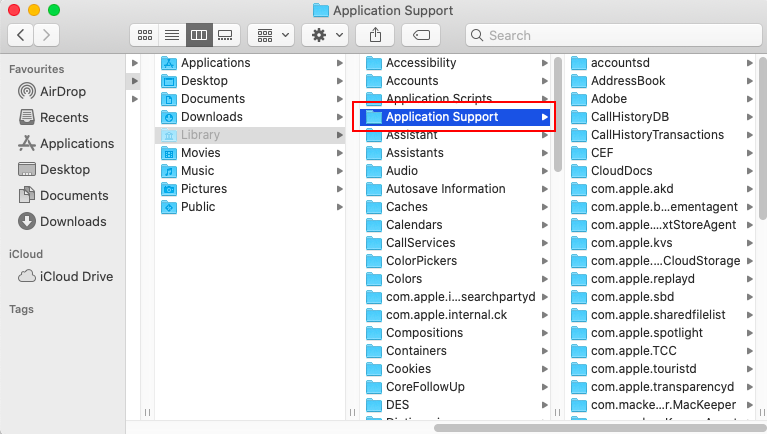The height and width of the screenshot is (434, 767).
Task: Expand the com.apple.kvs folder arrow
Action: pyautogui.click(x=749, y=243)
